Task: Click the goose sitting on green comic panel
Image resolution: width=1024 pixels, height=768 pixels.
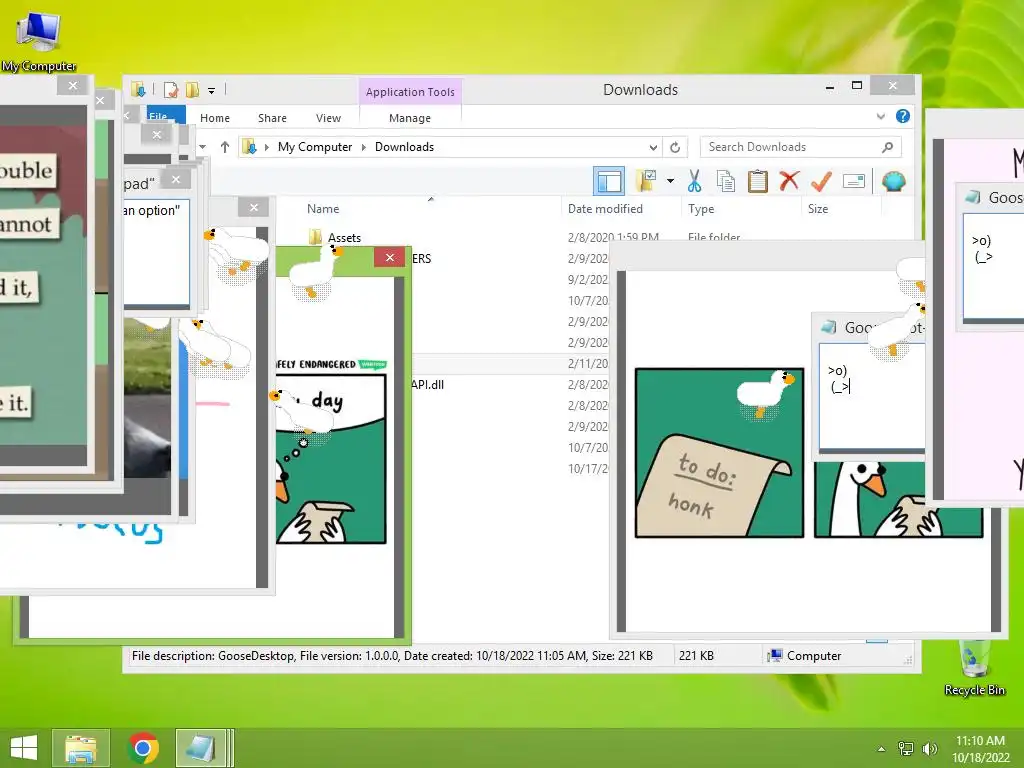Action: (765, 392)
